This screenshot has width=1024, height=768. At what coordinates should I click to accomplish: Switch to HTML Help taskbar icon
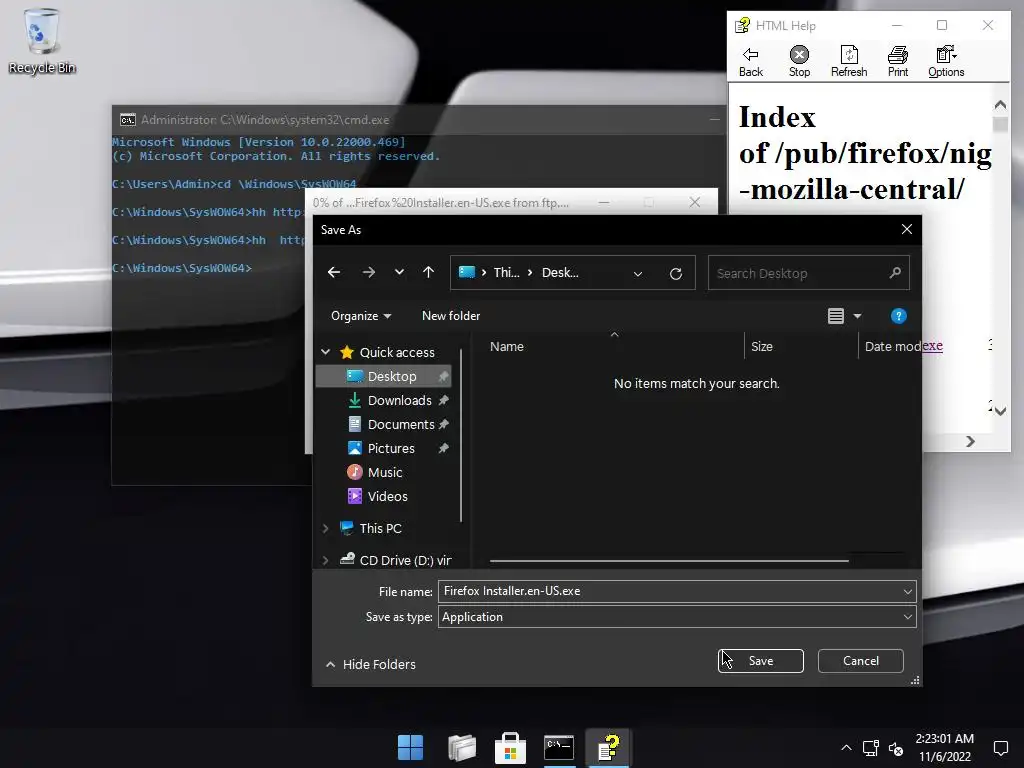(608, 748)
